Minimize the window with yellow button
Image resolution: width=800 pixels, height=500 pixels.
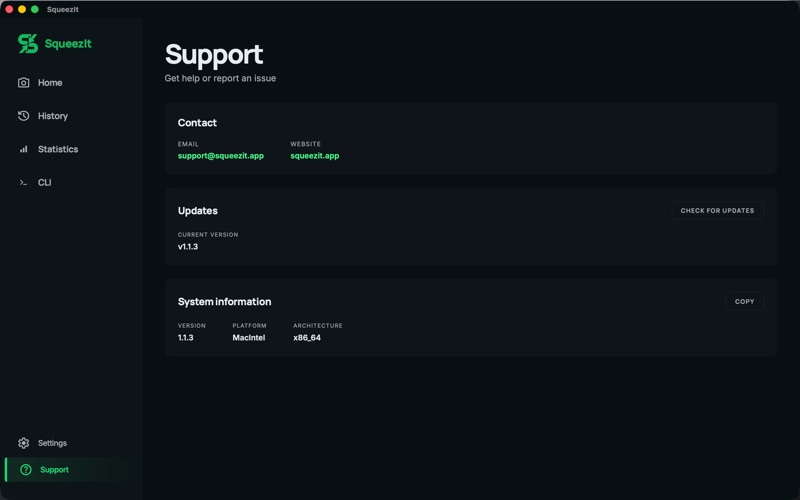[x=22, y=9]
